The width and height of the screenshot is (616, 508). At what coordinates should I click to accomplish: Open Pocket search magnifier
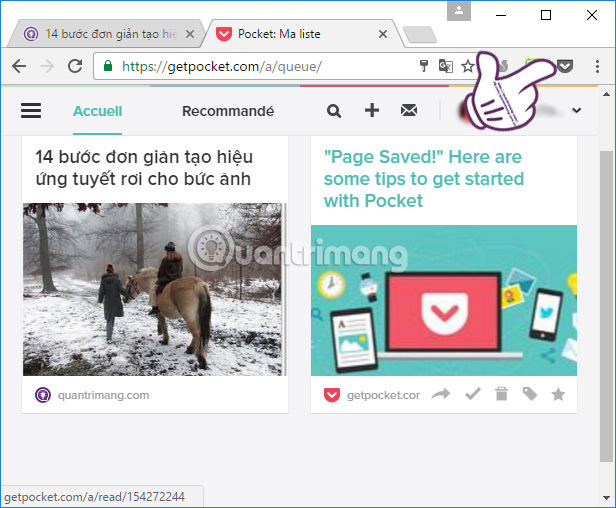[x=334, y=111]
